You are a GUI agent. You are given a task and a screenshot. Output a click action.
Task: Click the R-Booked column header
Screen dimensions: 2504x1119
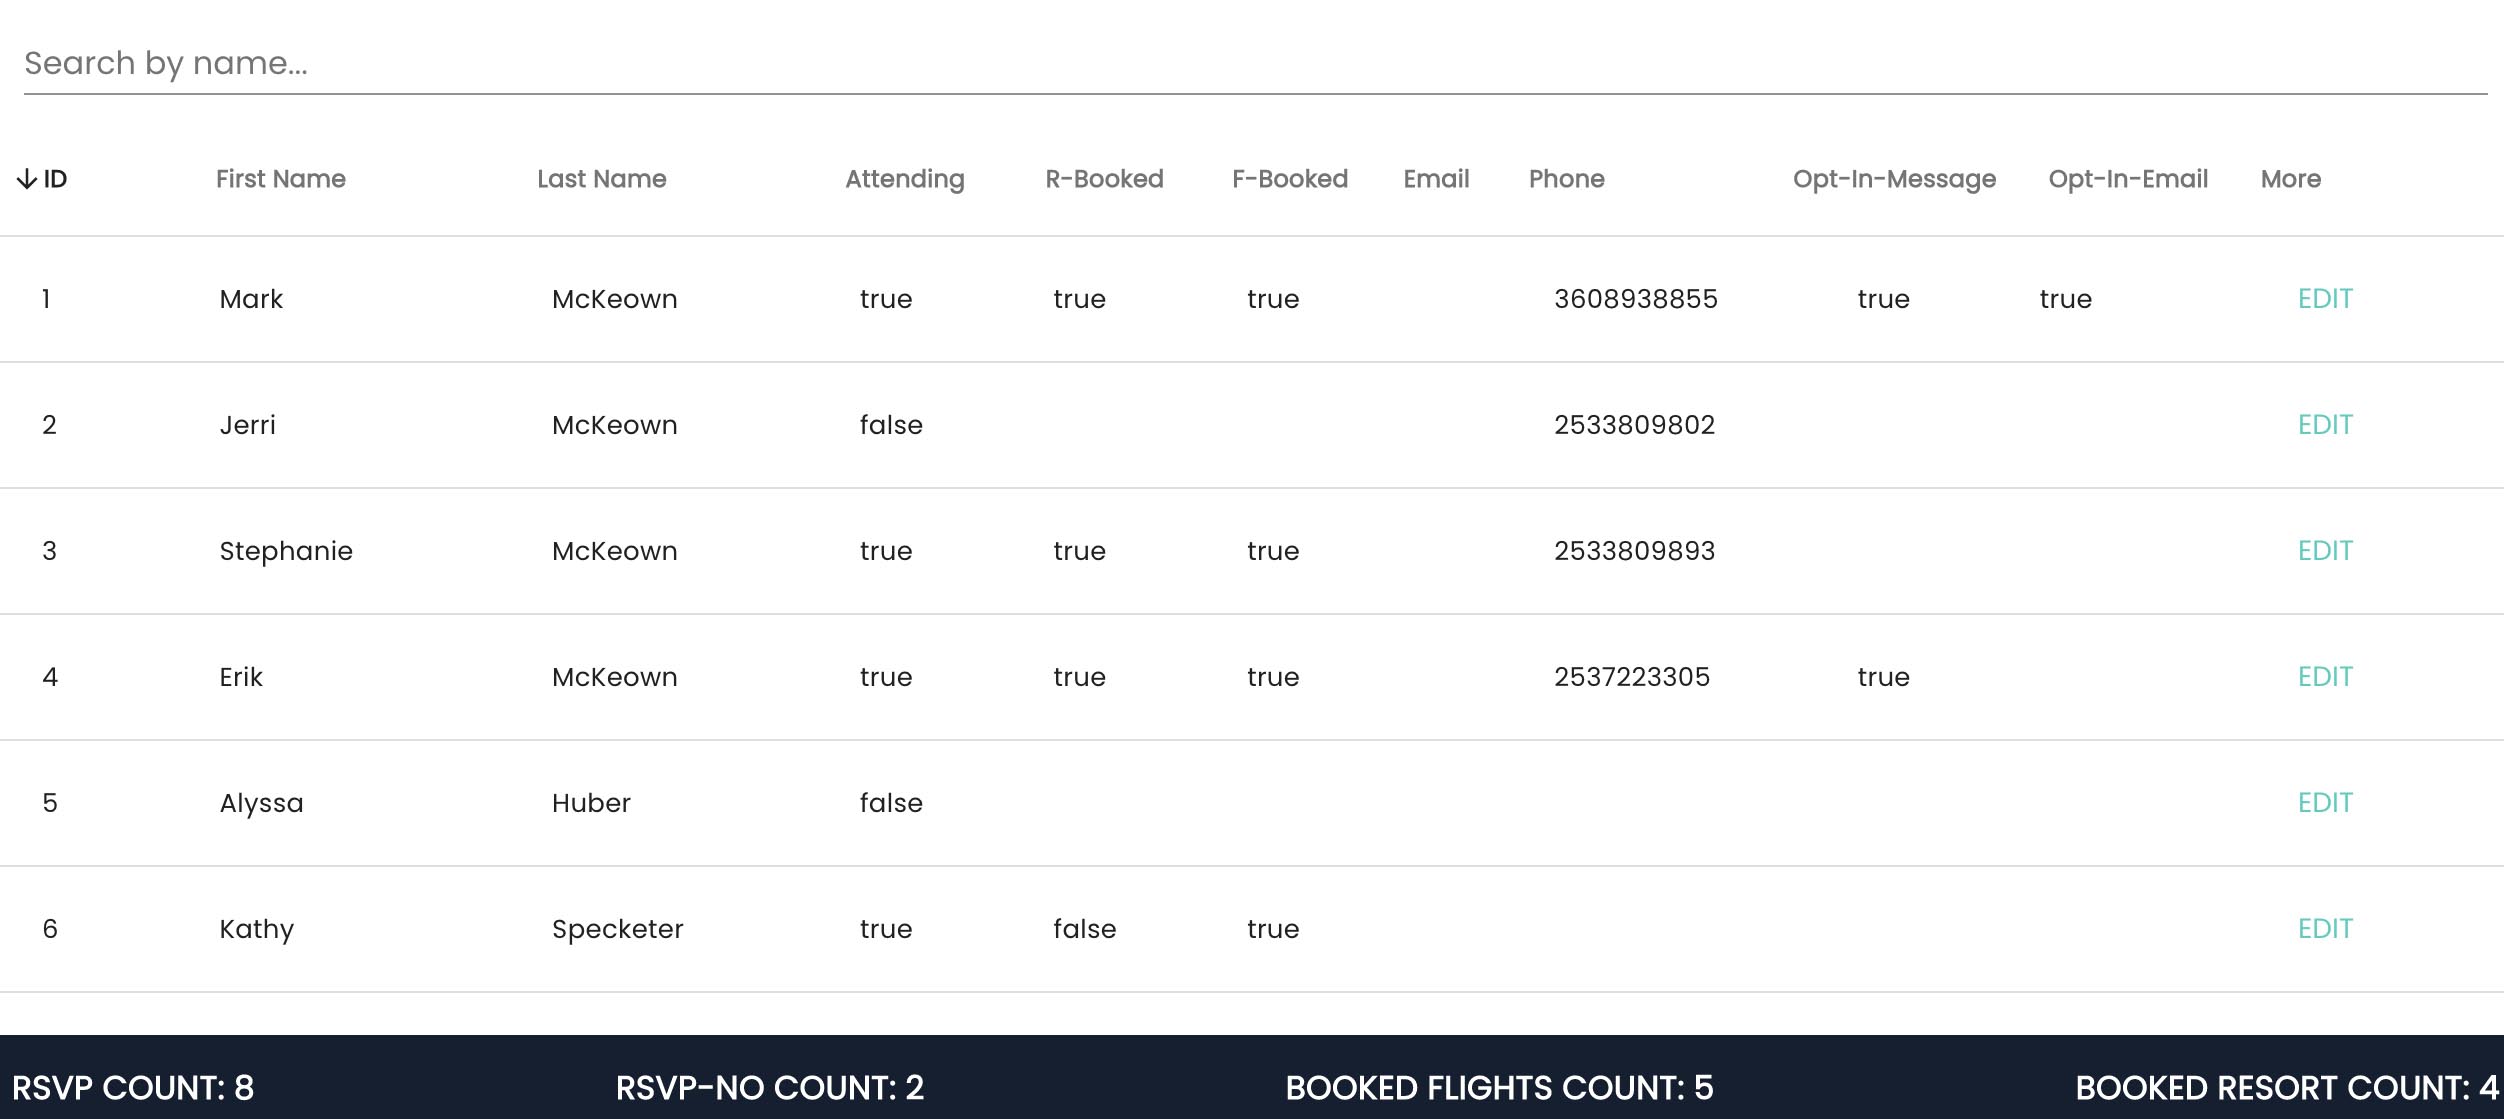(1104, 179)
